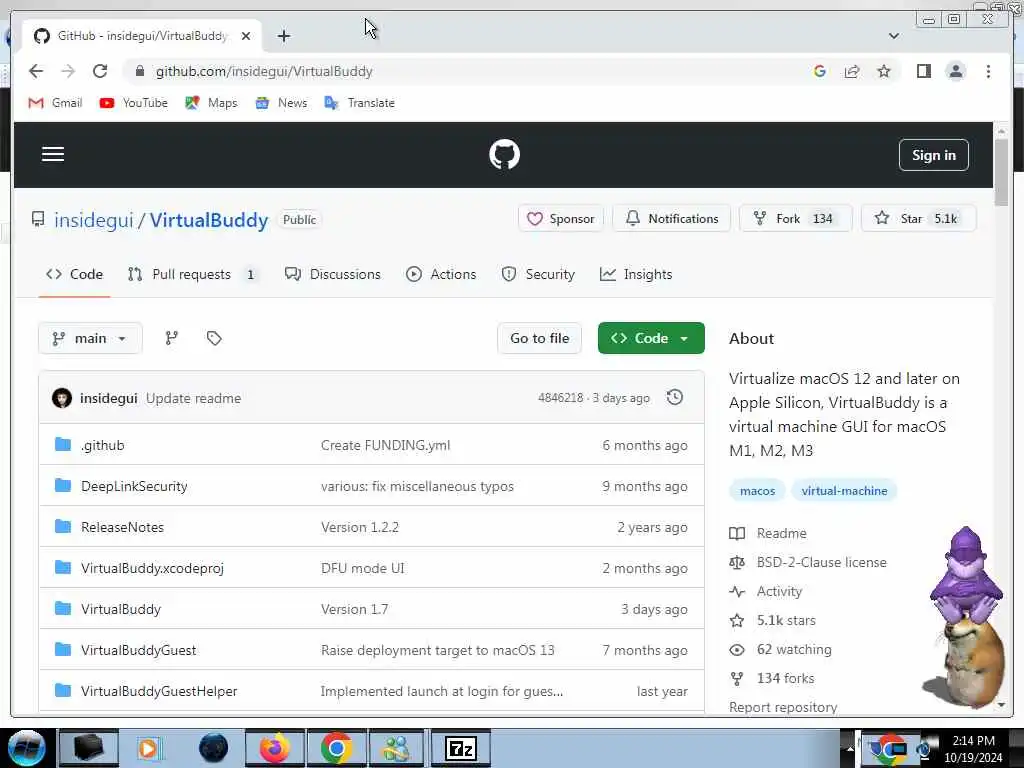Open Chrome profile avatar
Viewport: 1024px width, 768px height.
[955, 71]
